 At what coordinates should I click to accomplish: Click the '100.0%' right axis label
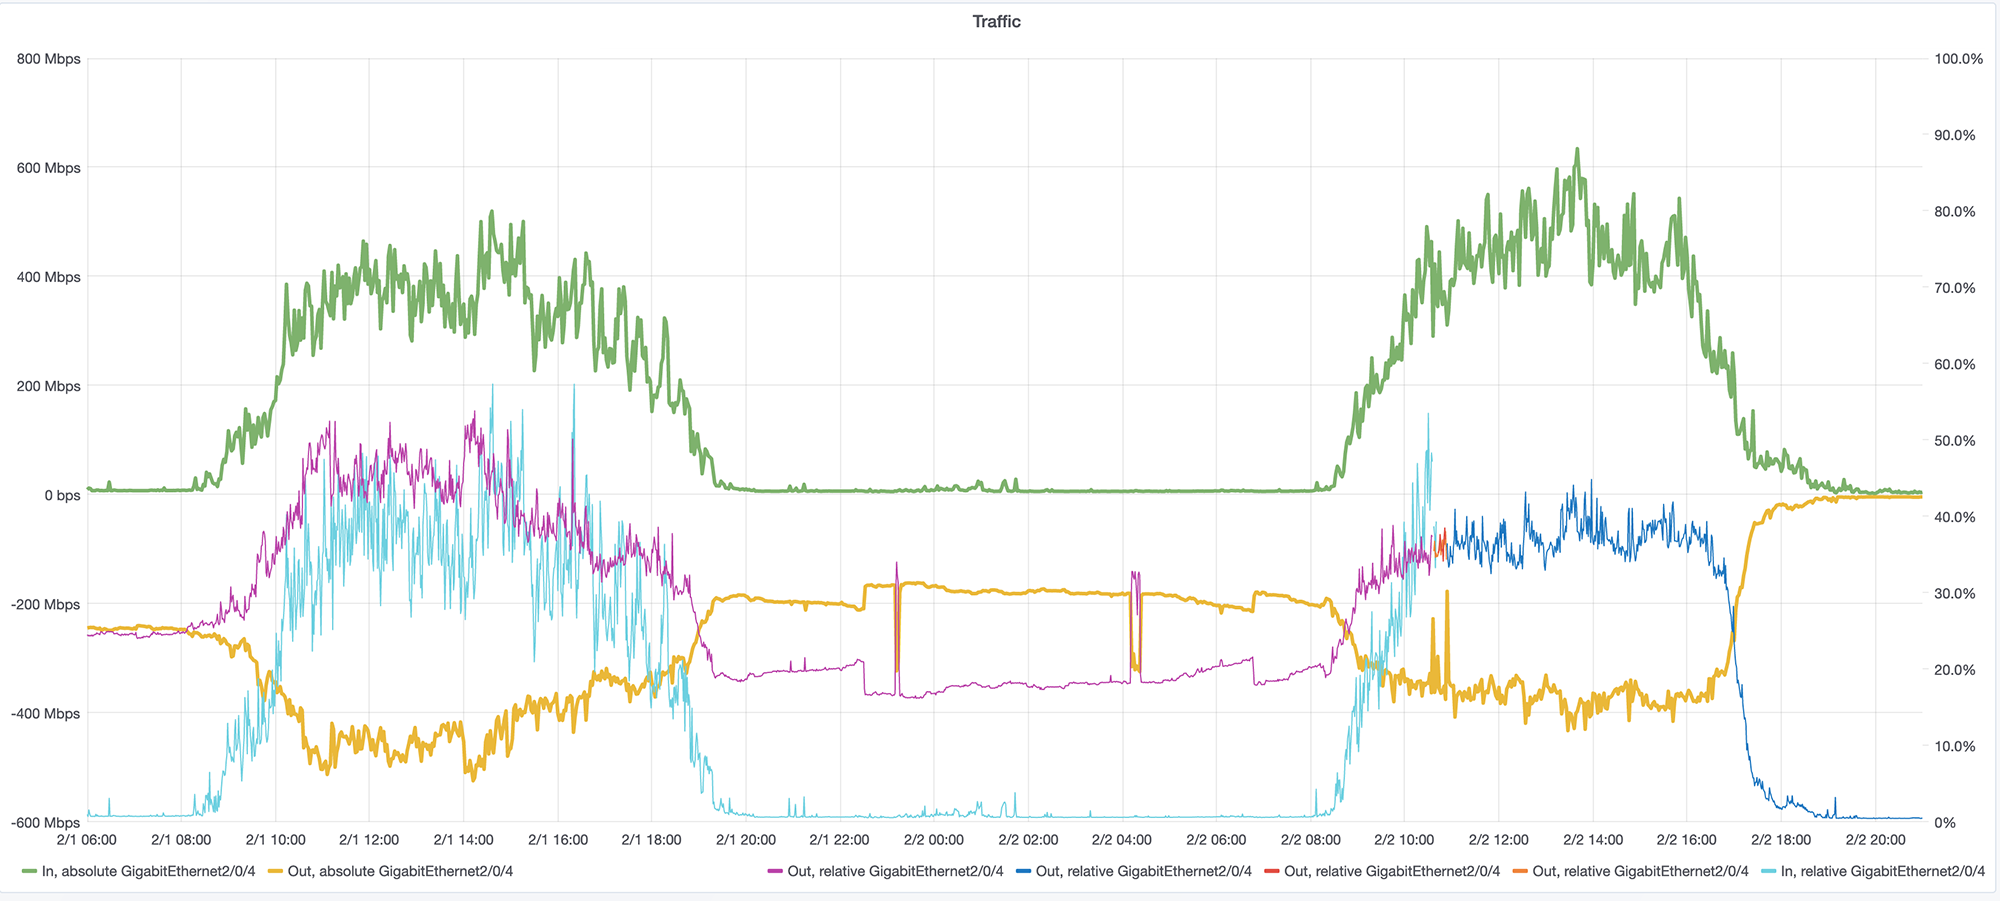(x=1958, y=59)
